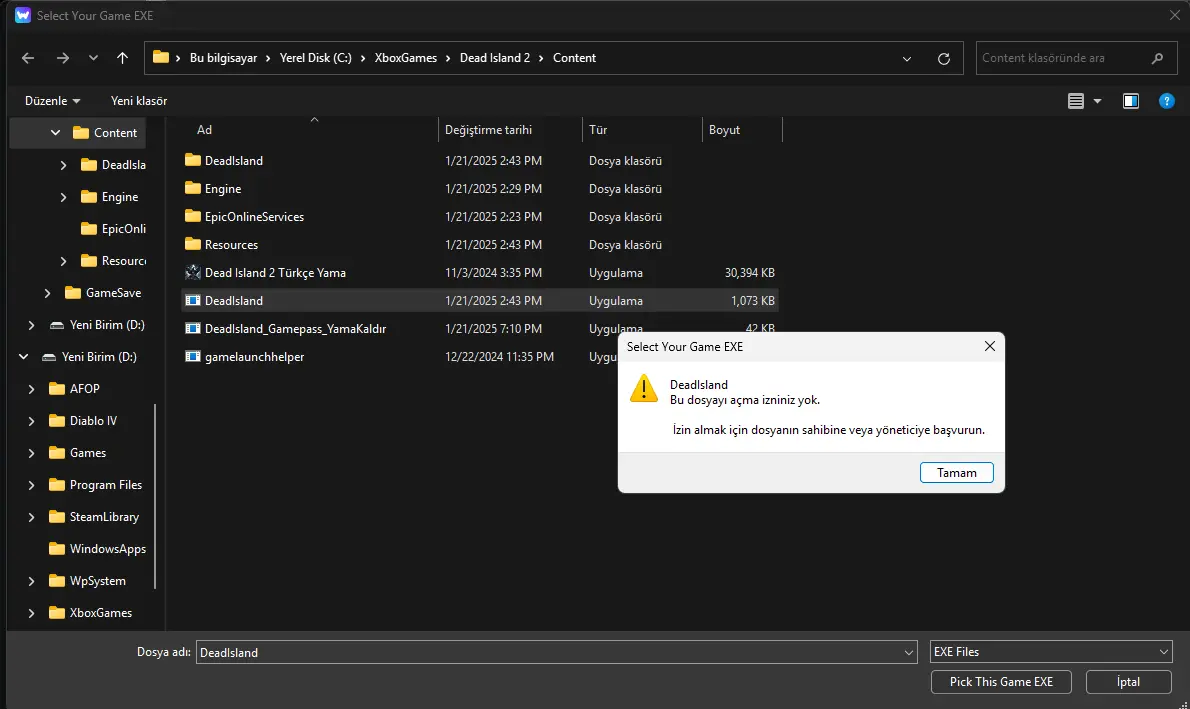Refresh the Content folder view

coord(943,58)
